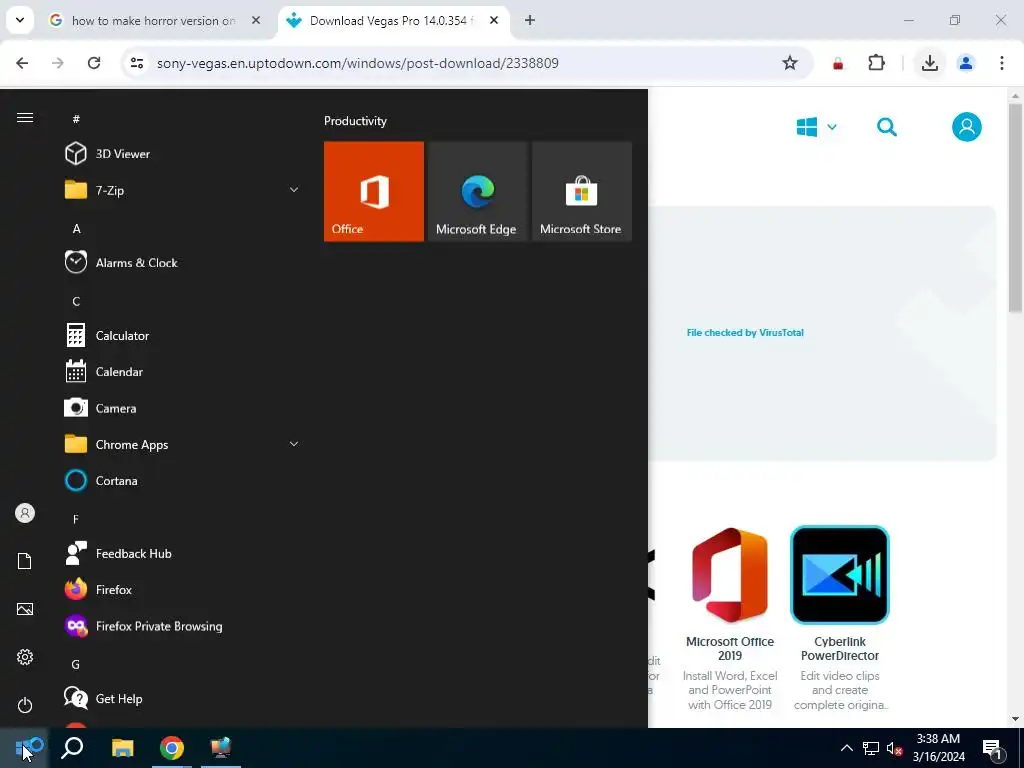Go back to the previous page

click(x=22, y=63)
